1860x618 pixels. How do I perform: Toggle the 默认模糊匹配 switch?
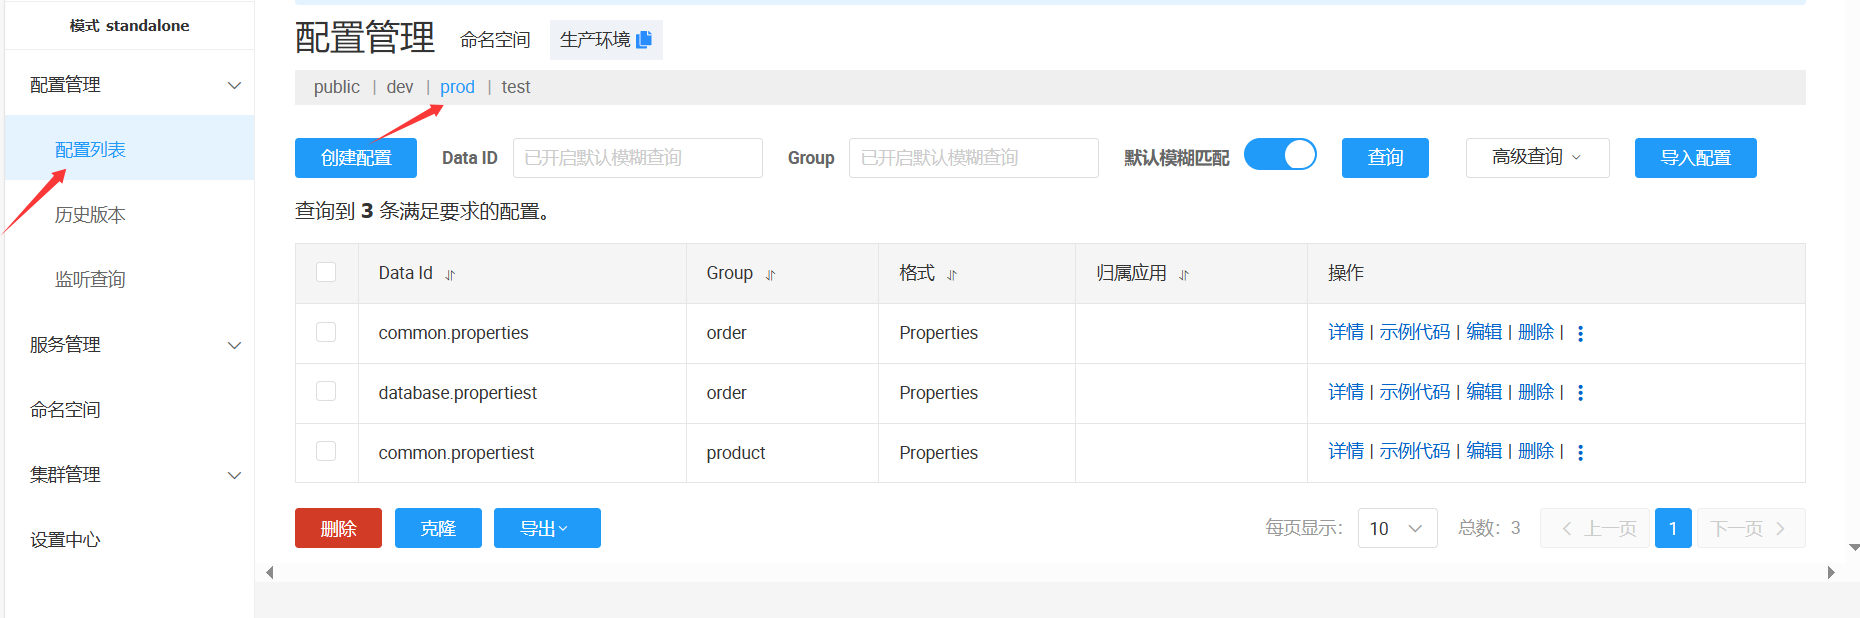point(1280,155)
